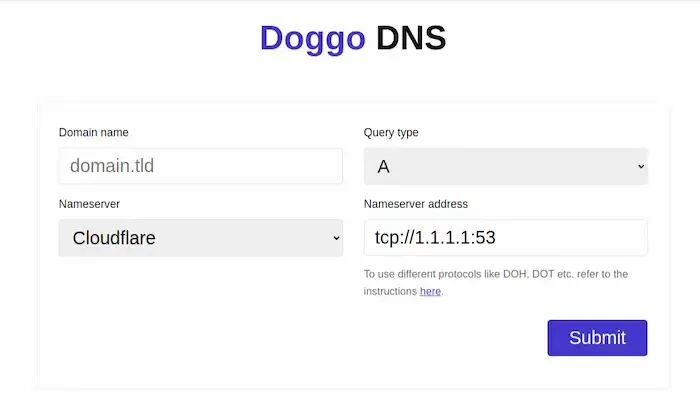Select the 'A' record value shown
Screen dimensions: 700x418
(x=383, y=167)
